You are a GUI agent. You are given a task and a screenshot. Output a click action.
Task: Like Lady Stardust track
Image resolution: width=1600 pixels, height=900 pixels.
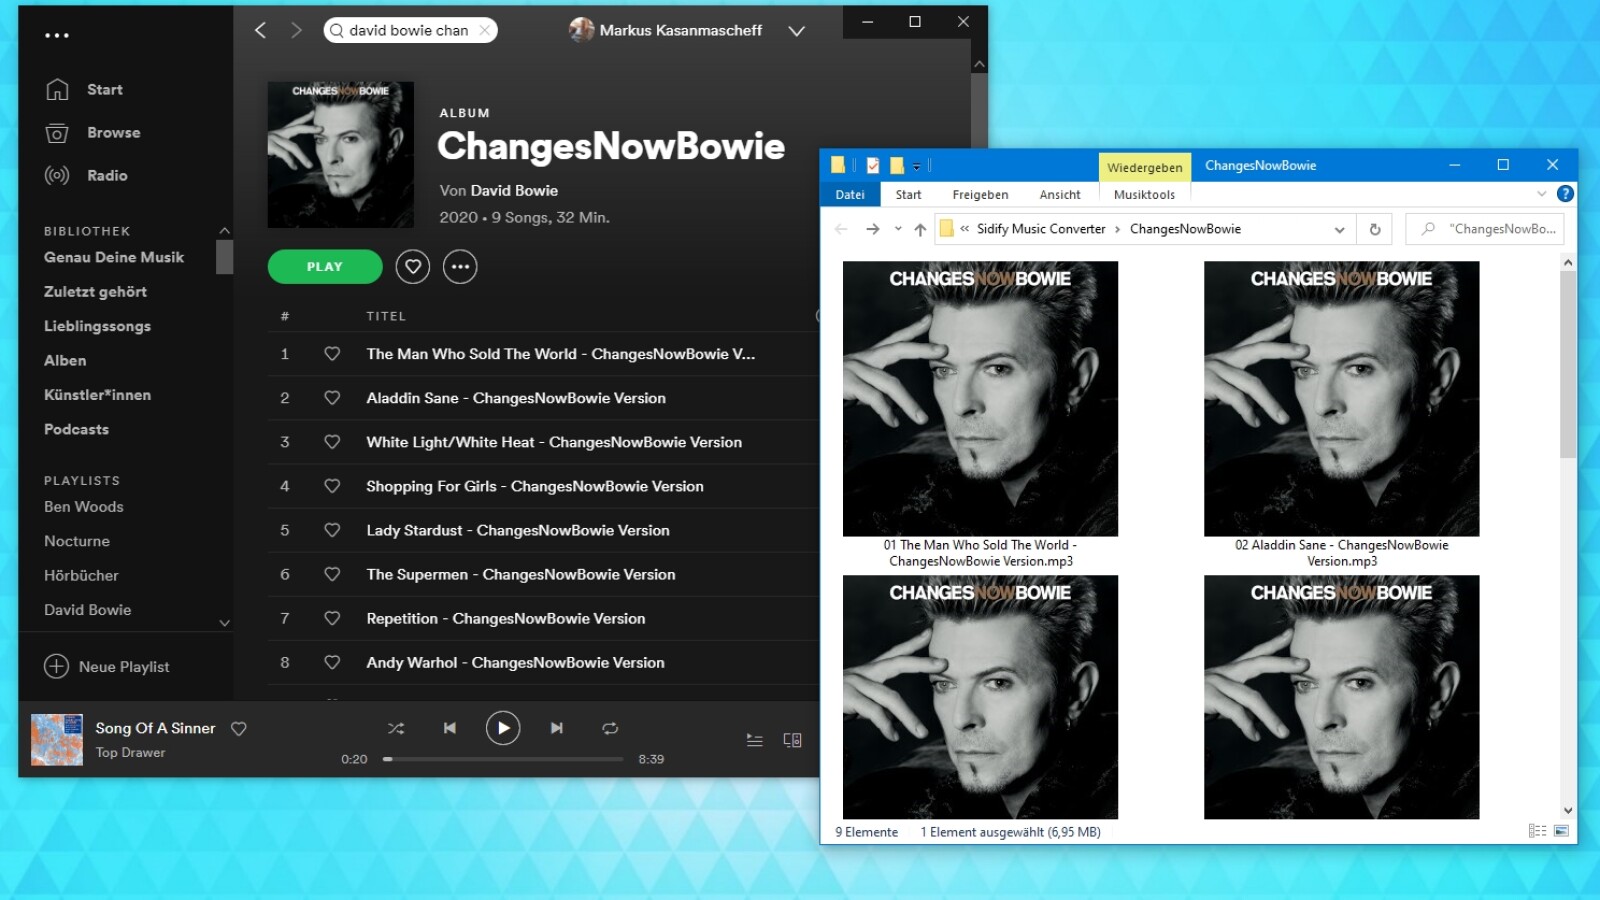(x=332, y=530)
